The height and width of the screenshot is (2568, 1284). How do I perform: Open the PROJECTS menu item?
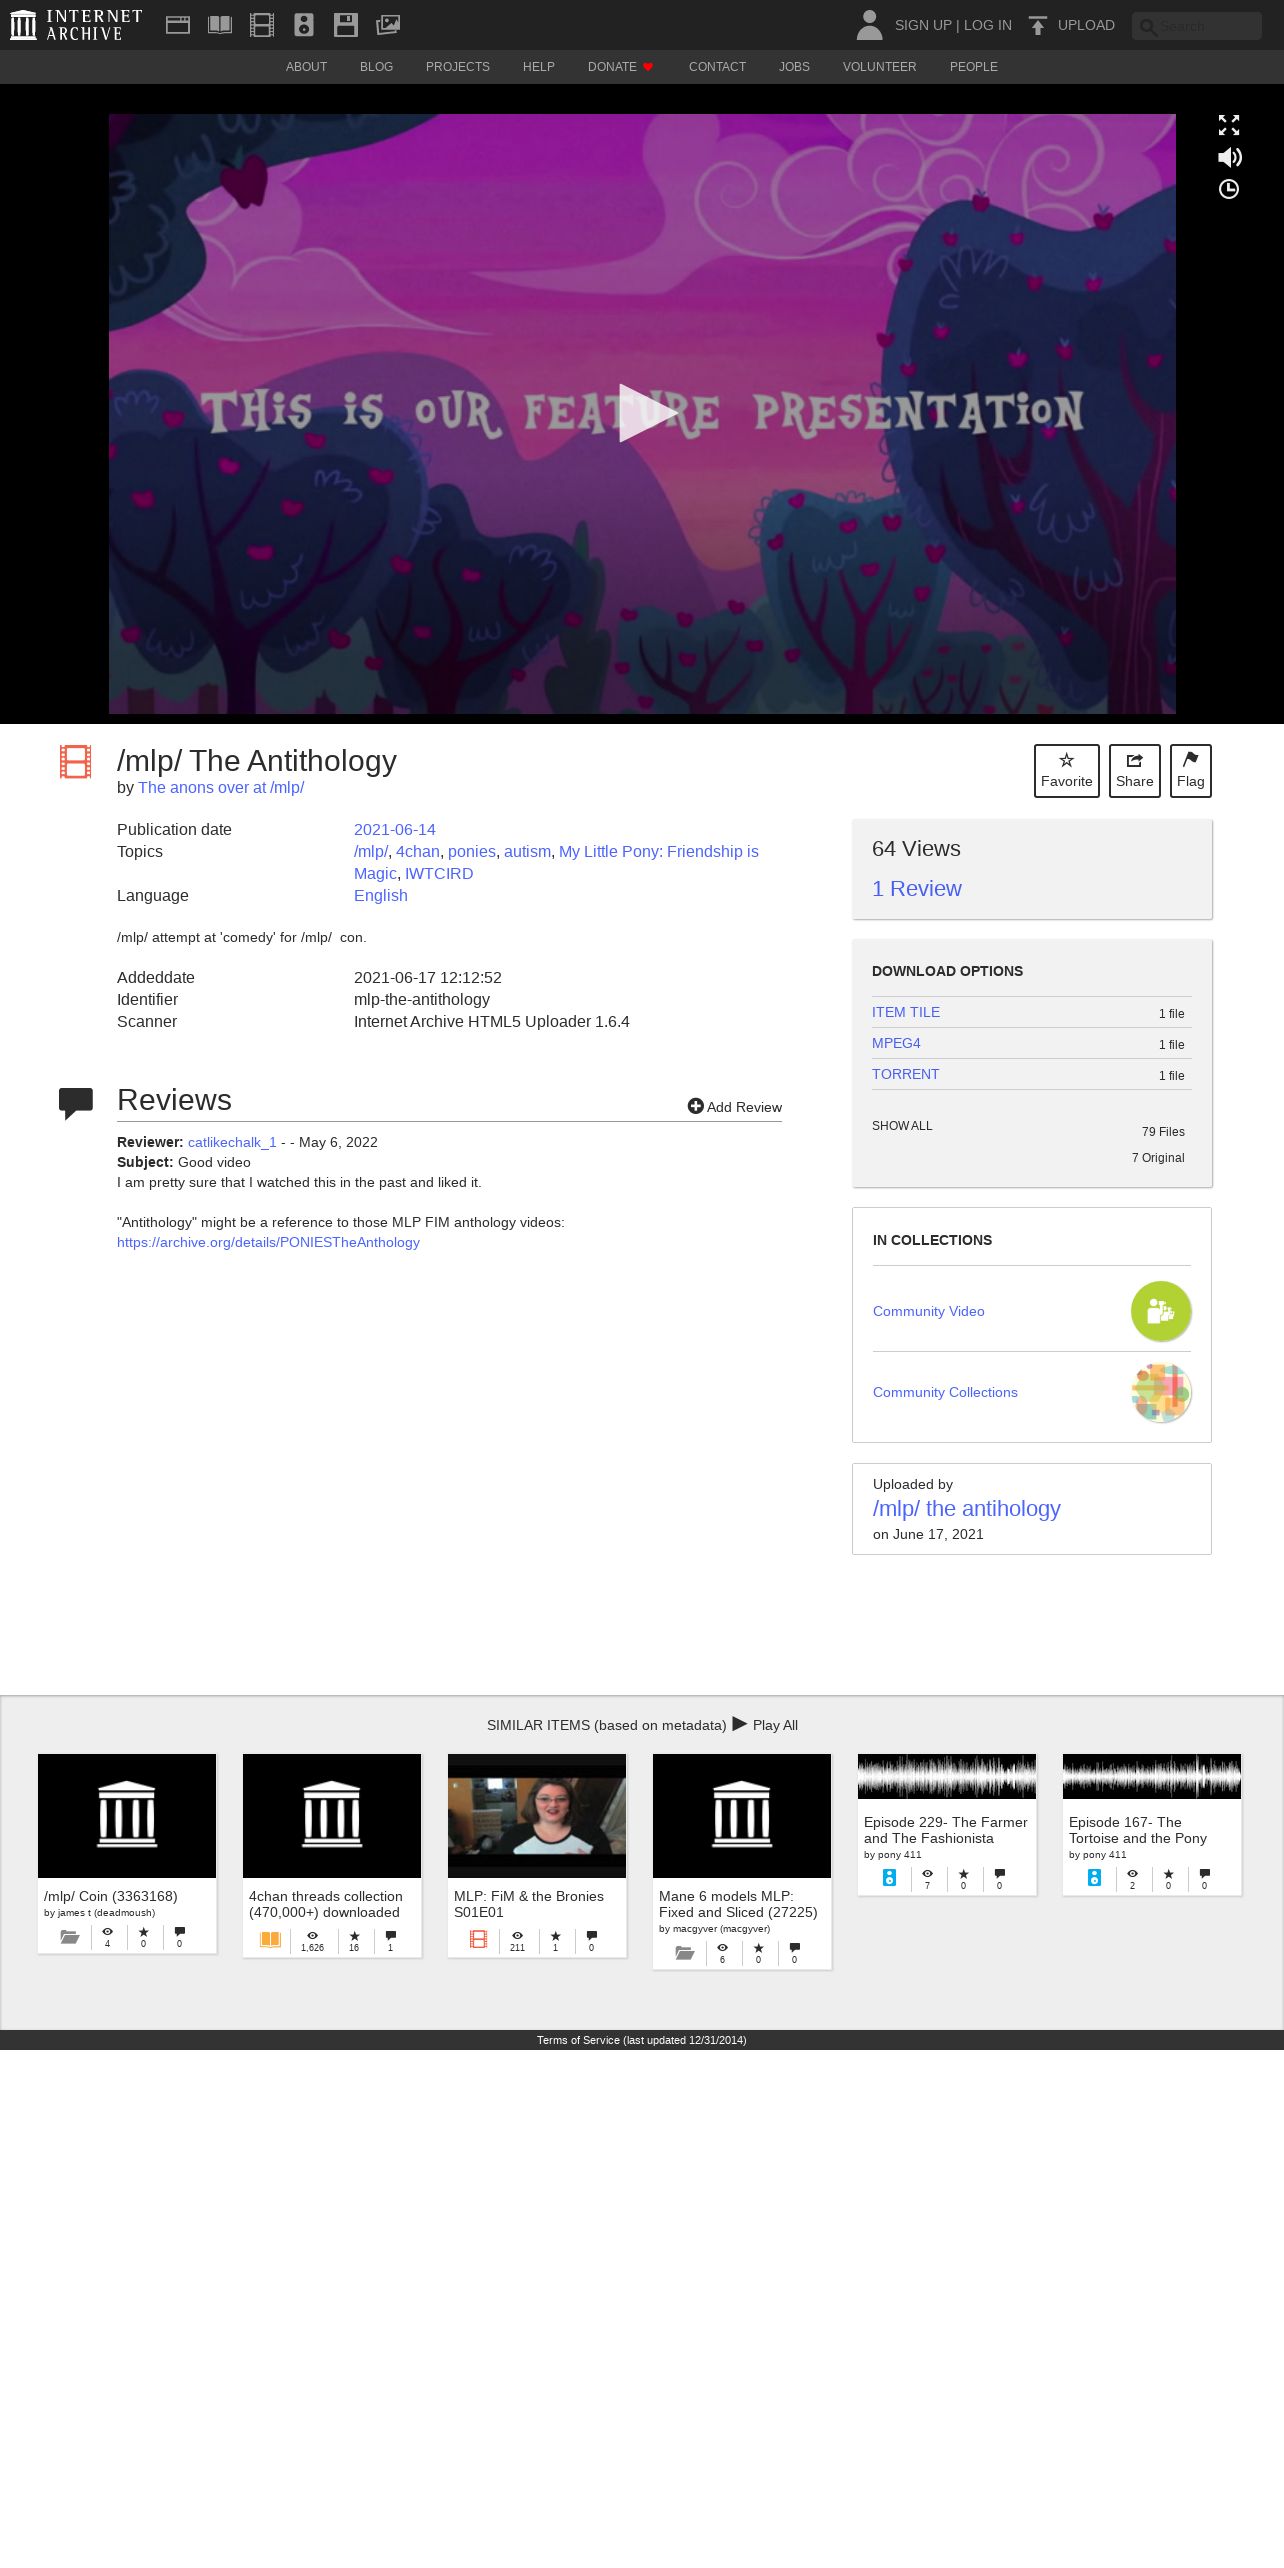(x=458, y=67)
